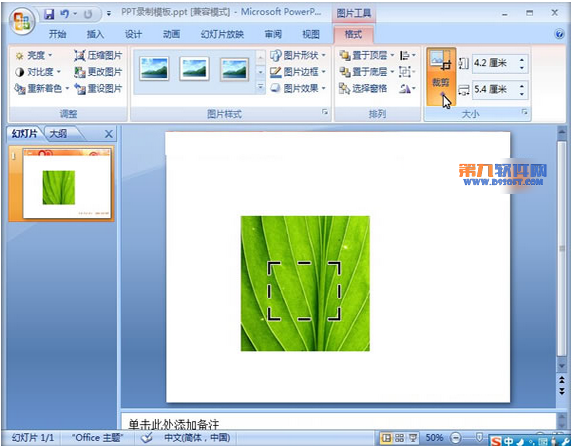
Task: Open the 大小 group dialog launcher
Action: point(525,112)
